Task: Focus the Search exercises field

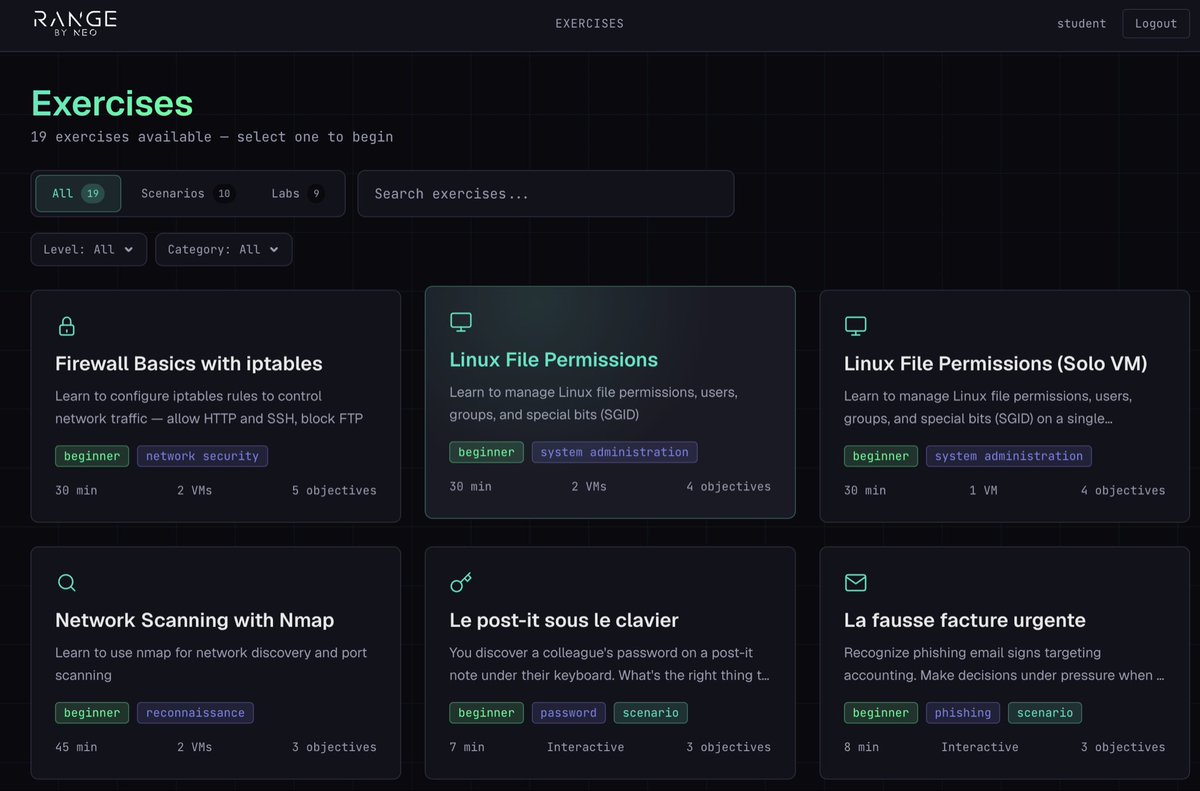Action: point(546,193)
